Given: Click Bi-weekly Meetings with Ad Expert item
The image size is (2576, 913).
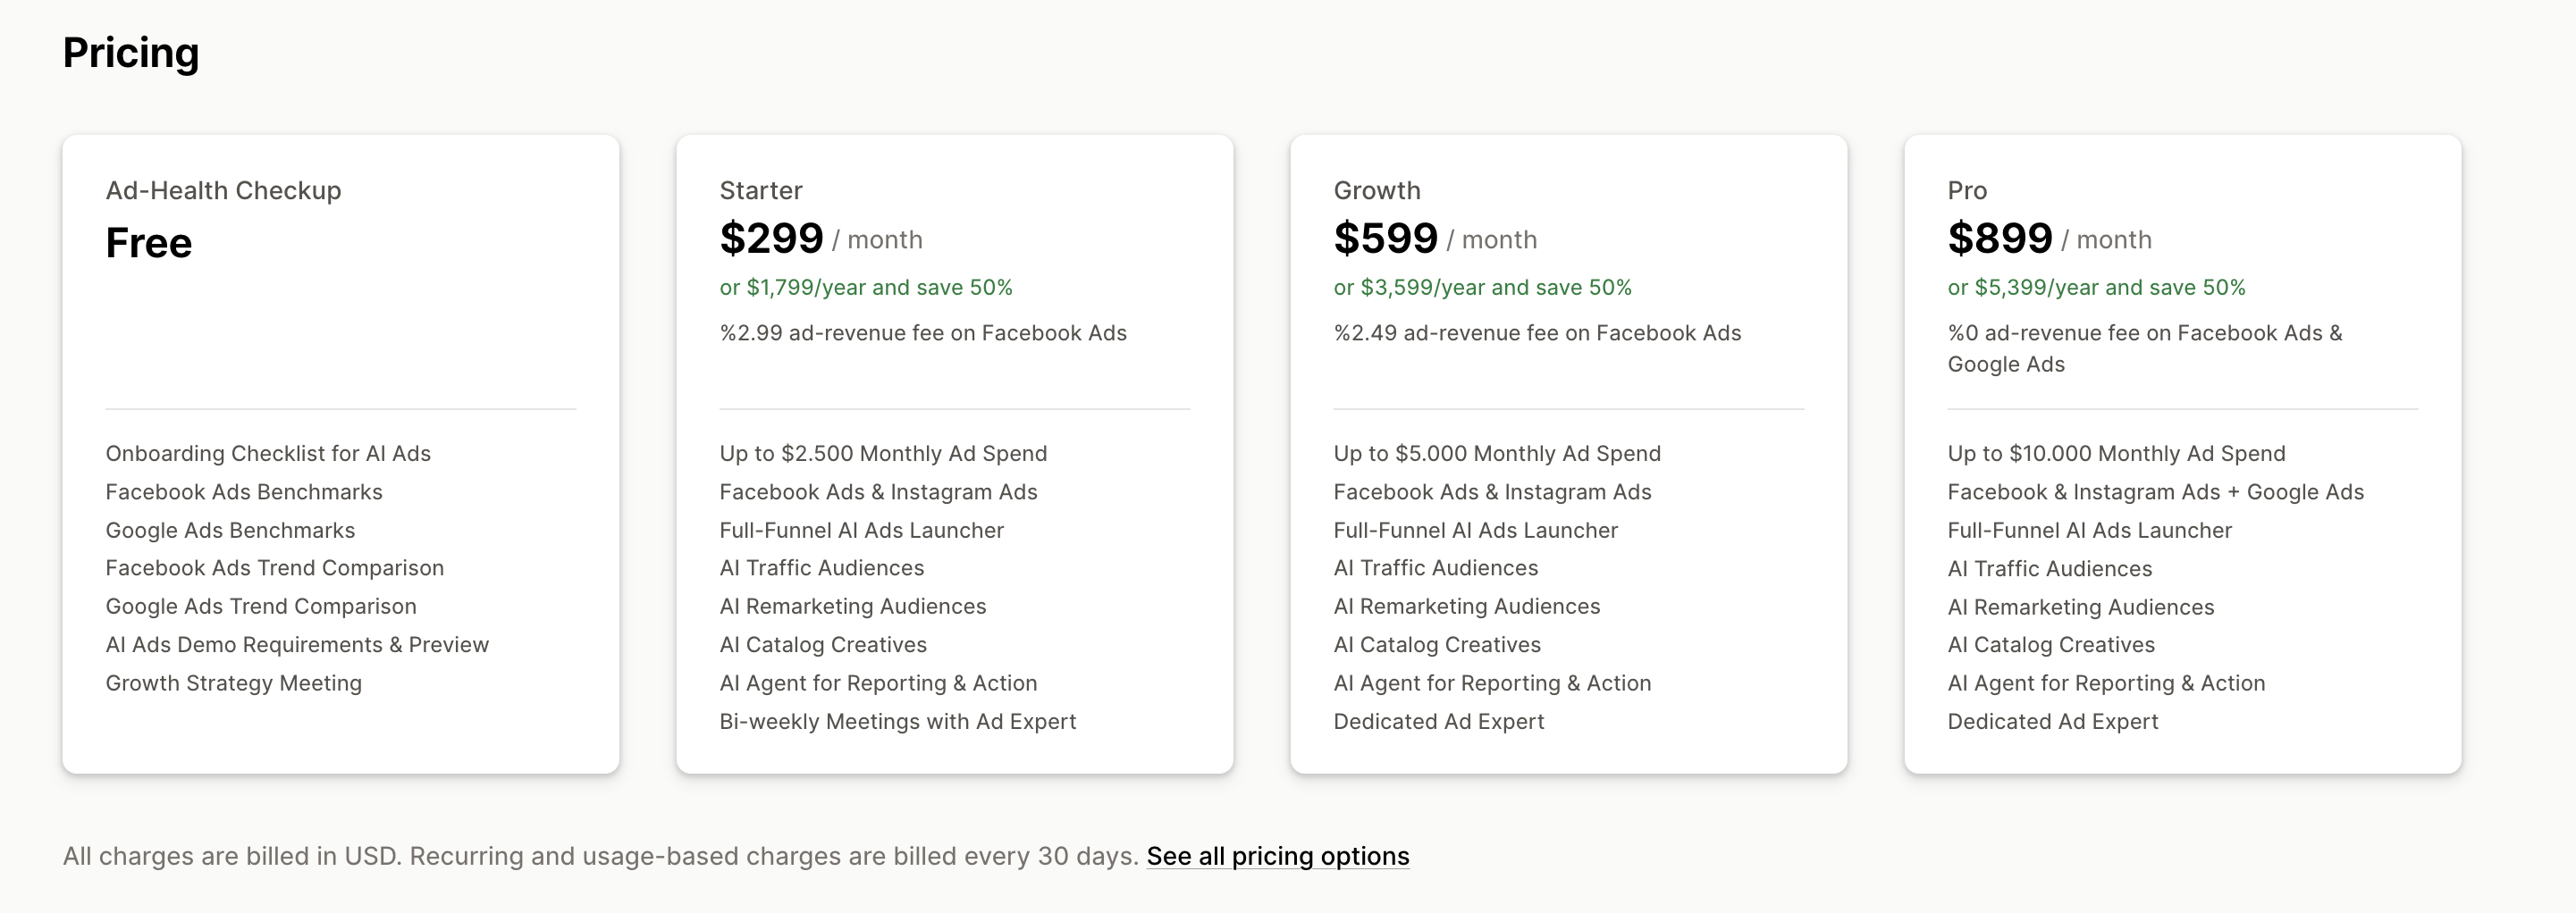Looking at the screenshot, I should tap(897, 721).
